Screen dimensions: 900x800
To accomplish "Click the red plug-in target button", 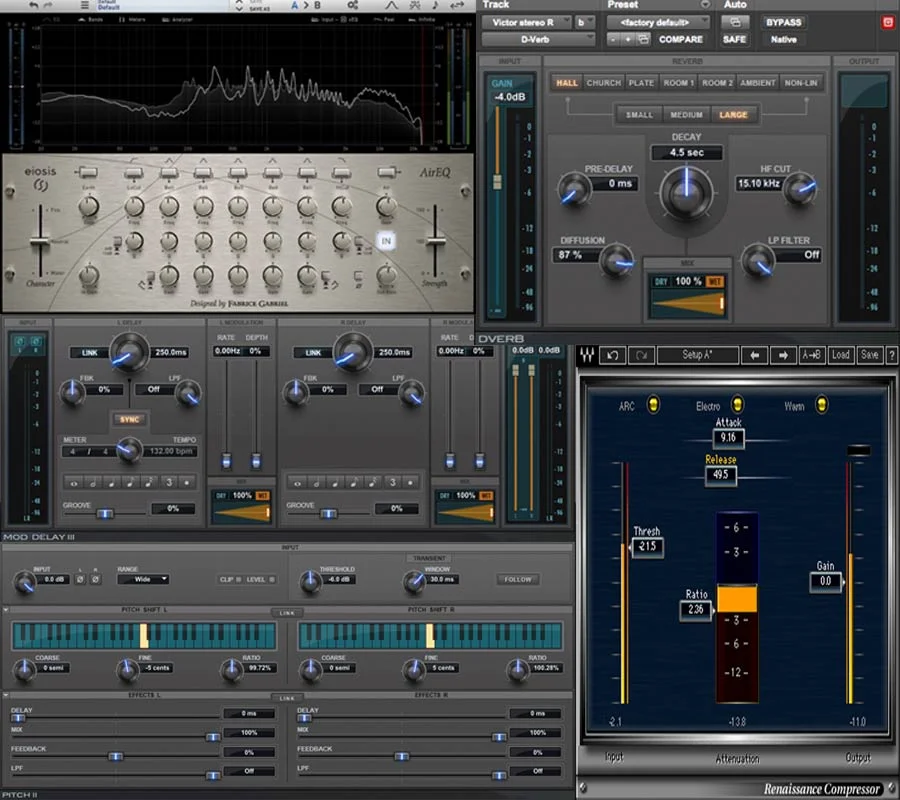I will [886, 22].
